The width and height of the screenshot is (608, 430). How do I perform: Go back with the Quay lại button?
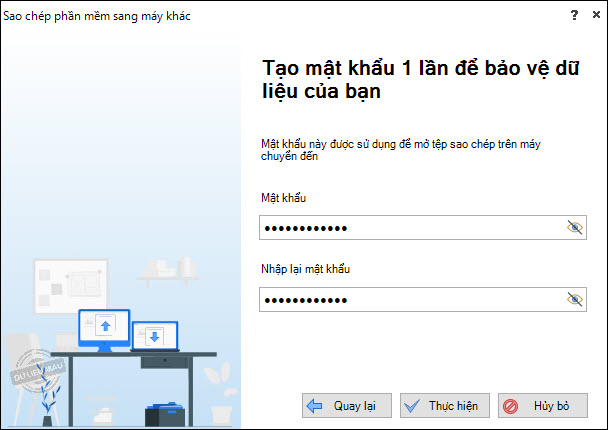[x=347, y=406]
